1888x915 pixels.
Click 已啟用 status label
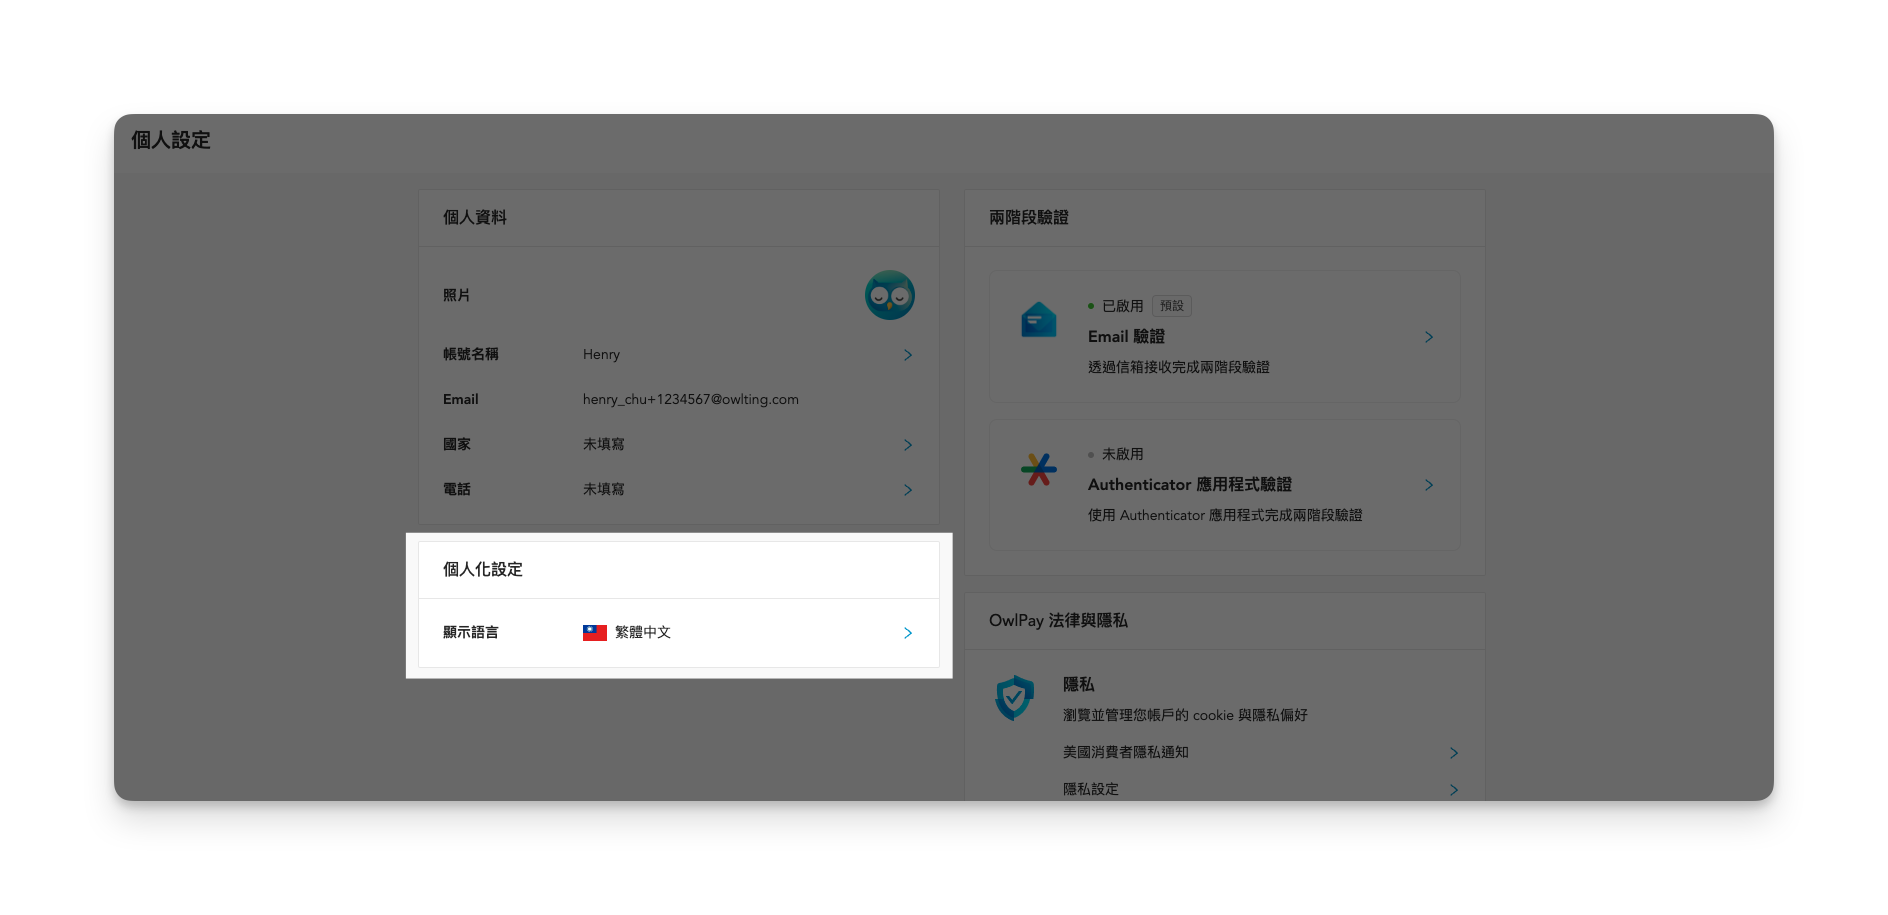(1122, 306)
